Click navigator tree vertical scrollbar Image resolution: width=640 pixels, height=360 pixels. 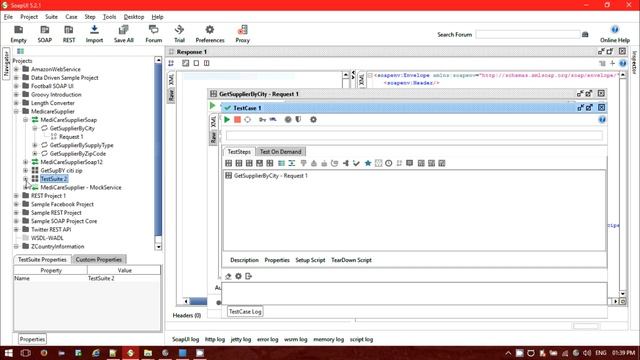coord(158,149)
